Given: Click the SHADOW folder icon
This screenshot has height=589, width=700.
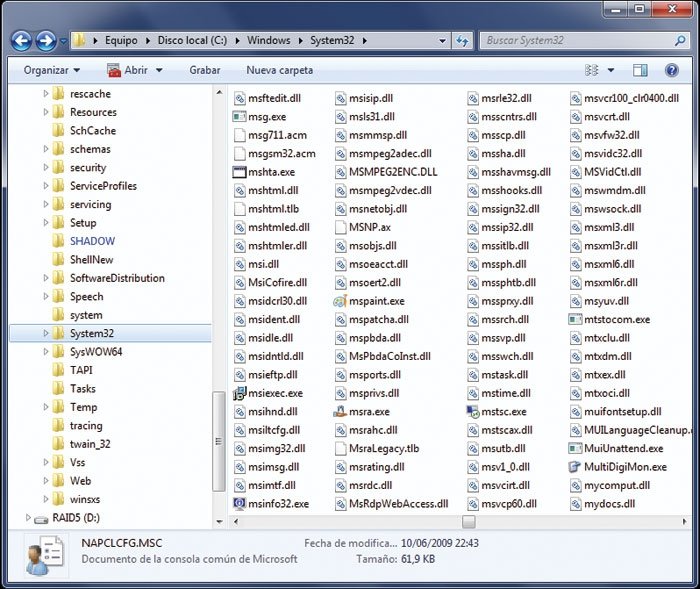Looking at the screenshot, I should (x=58, y=241).
